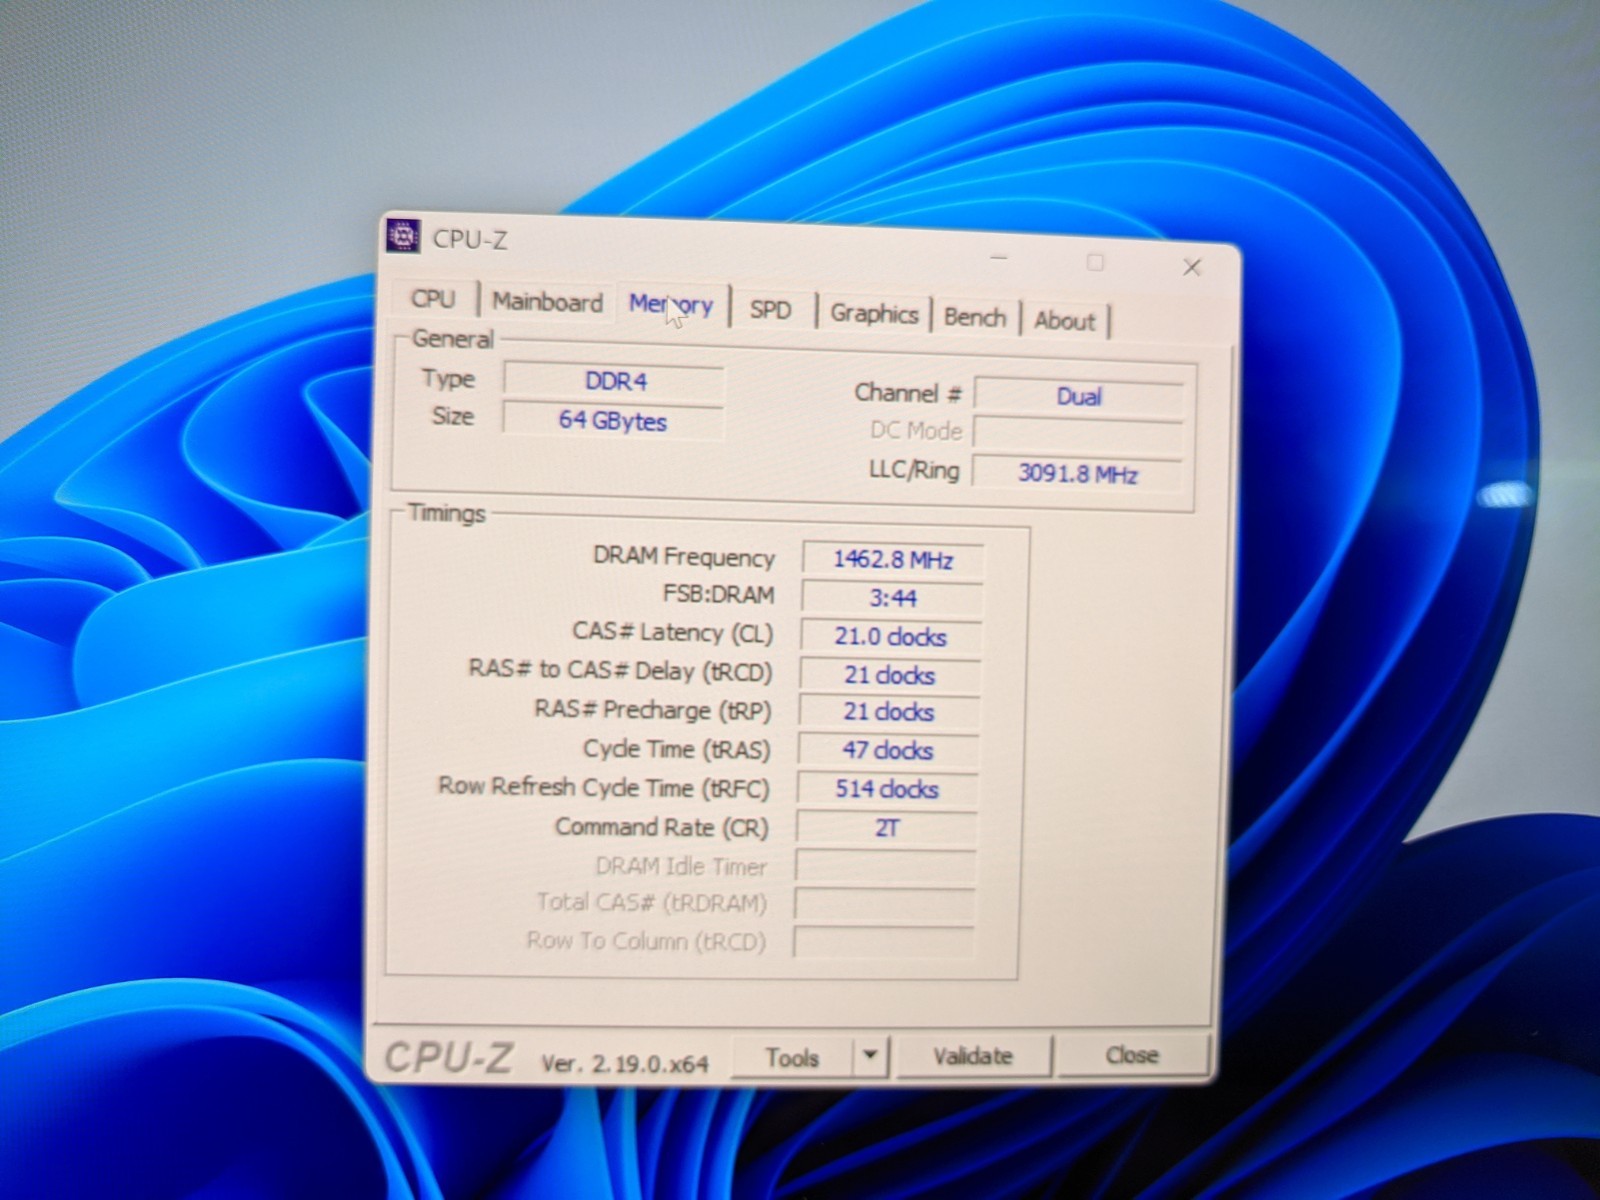The width and height of the screenshot is (1600, 1200).
Task: Open the Mainboard tab
Action: (x=547, y=302)
